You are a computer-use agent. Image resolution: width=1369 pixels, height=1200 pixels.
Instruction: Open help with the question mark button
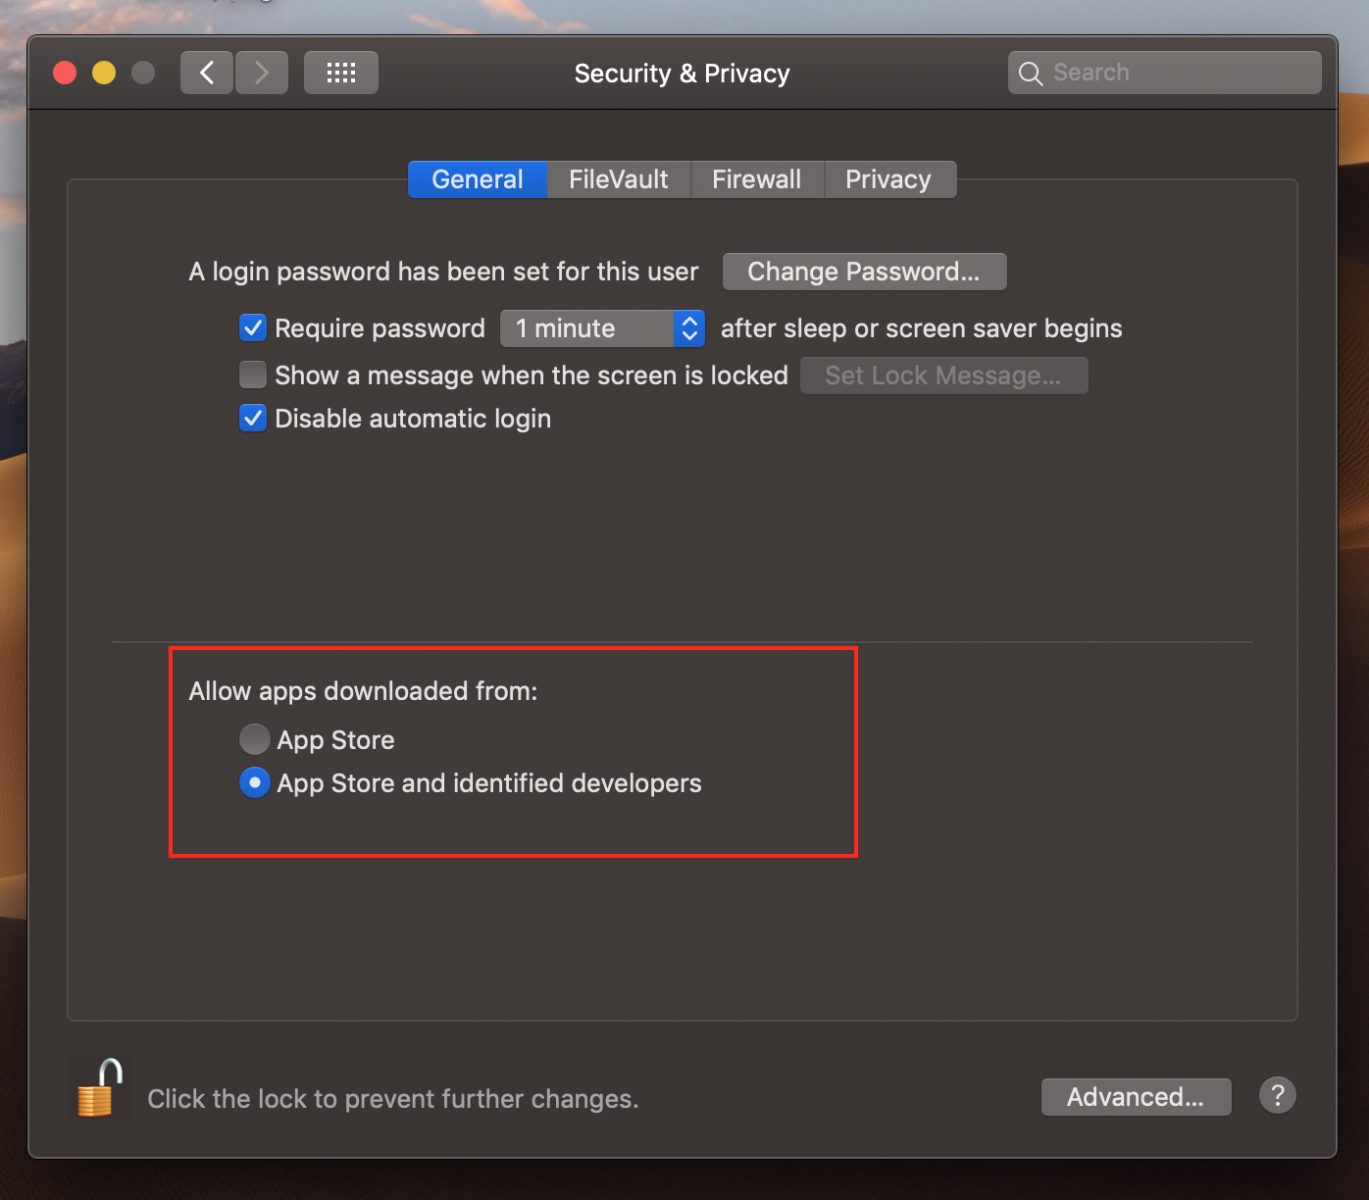click(1277, 1096)
